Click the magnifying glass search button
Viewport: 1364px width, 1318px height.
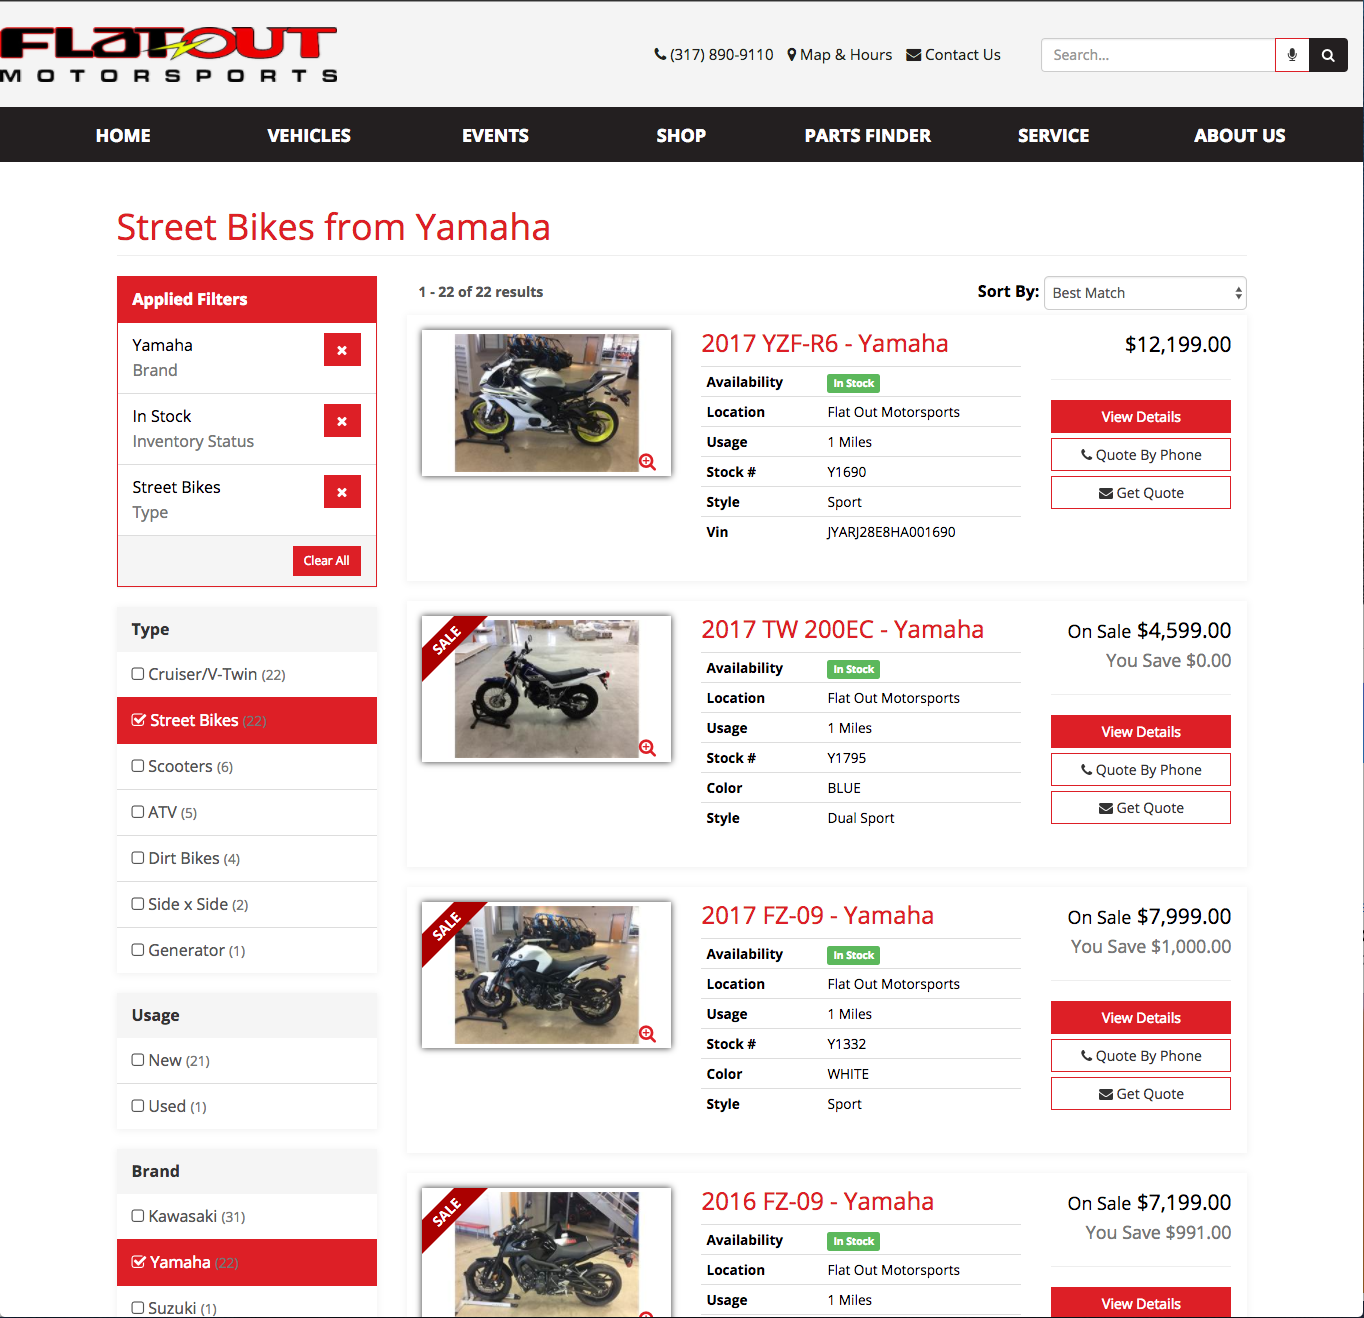coord(1328,55)
